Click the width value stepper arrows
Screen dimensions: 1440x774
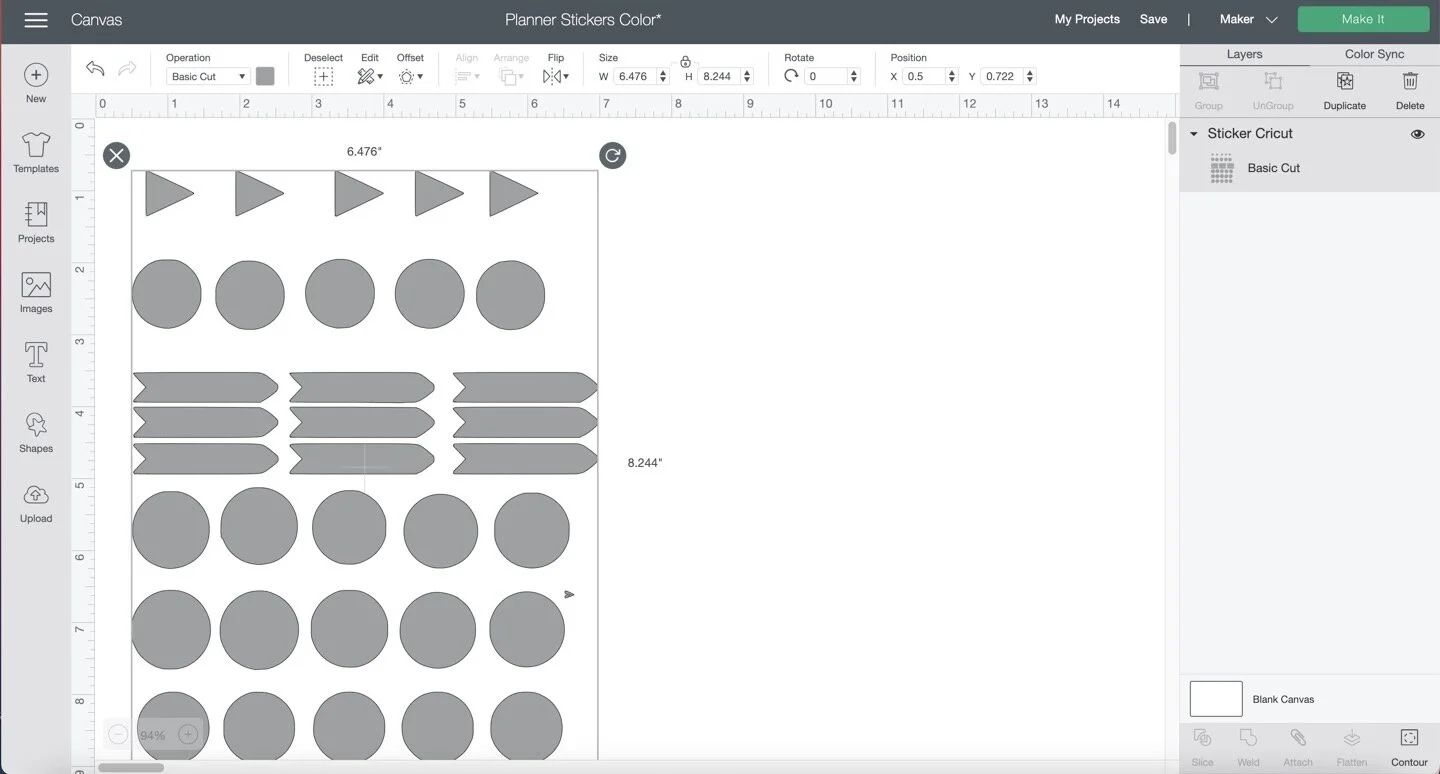pyautogui.click(x=662, y=76)
